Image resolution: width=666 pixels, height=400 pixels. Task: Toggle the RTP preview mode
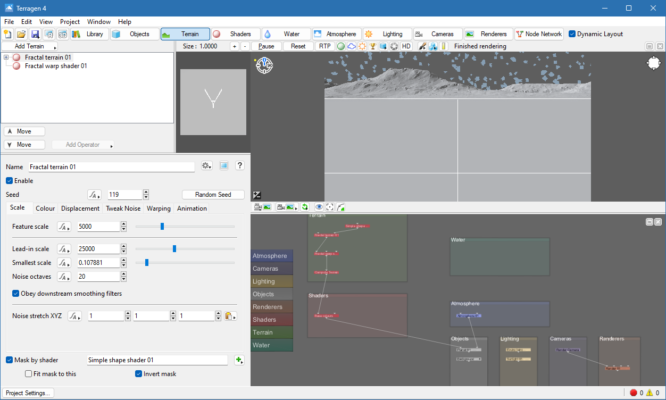point(325,46)
